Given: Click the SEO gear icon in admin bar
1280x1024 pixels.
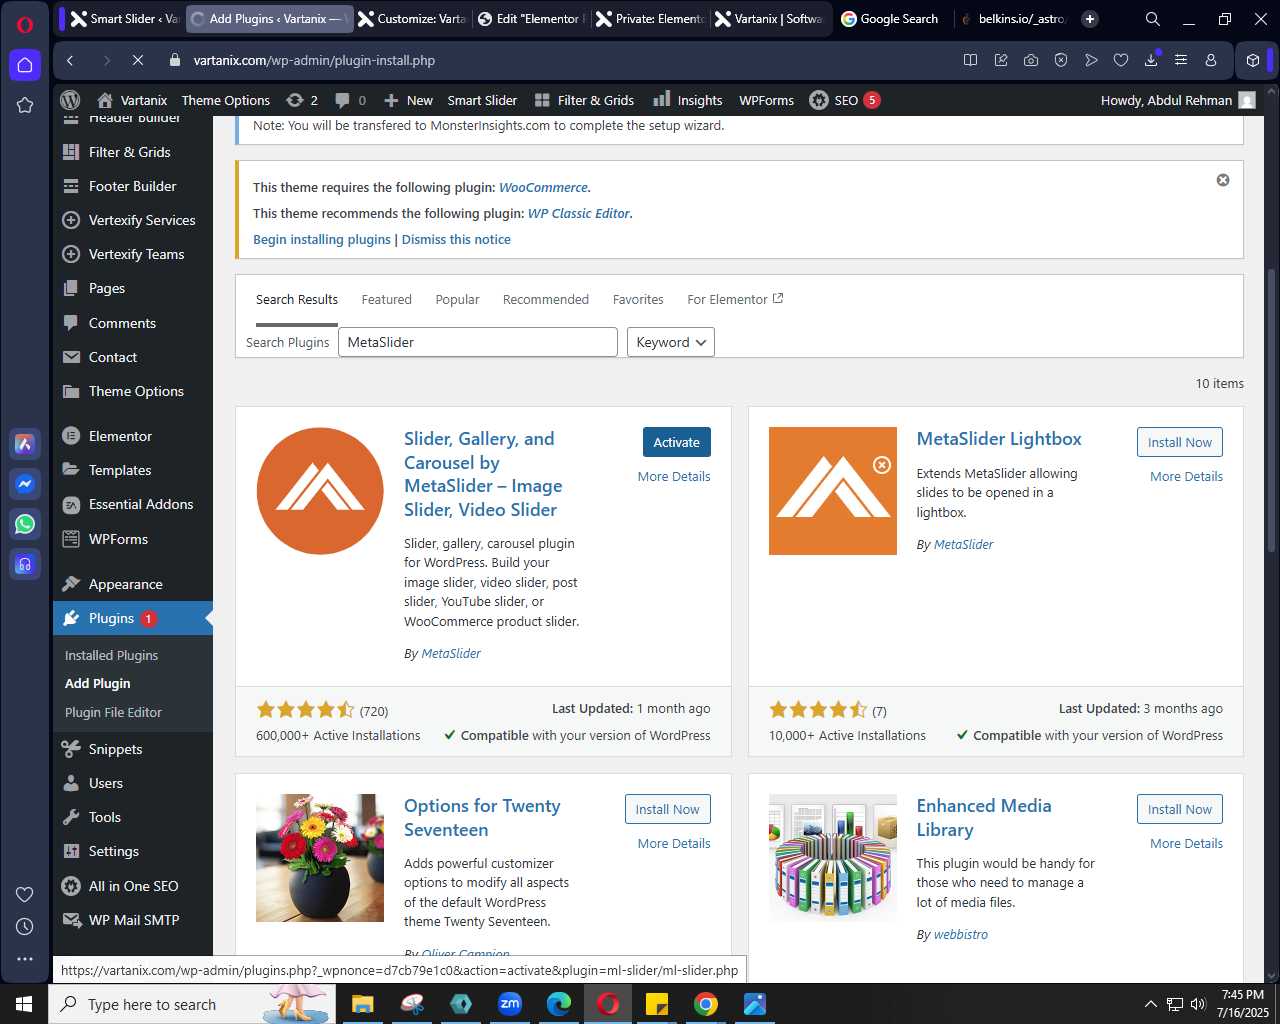Looking at the screenshot, I should coord(819,100).
